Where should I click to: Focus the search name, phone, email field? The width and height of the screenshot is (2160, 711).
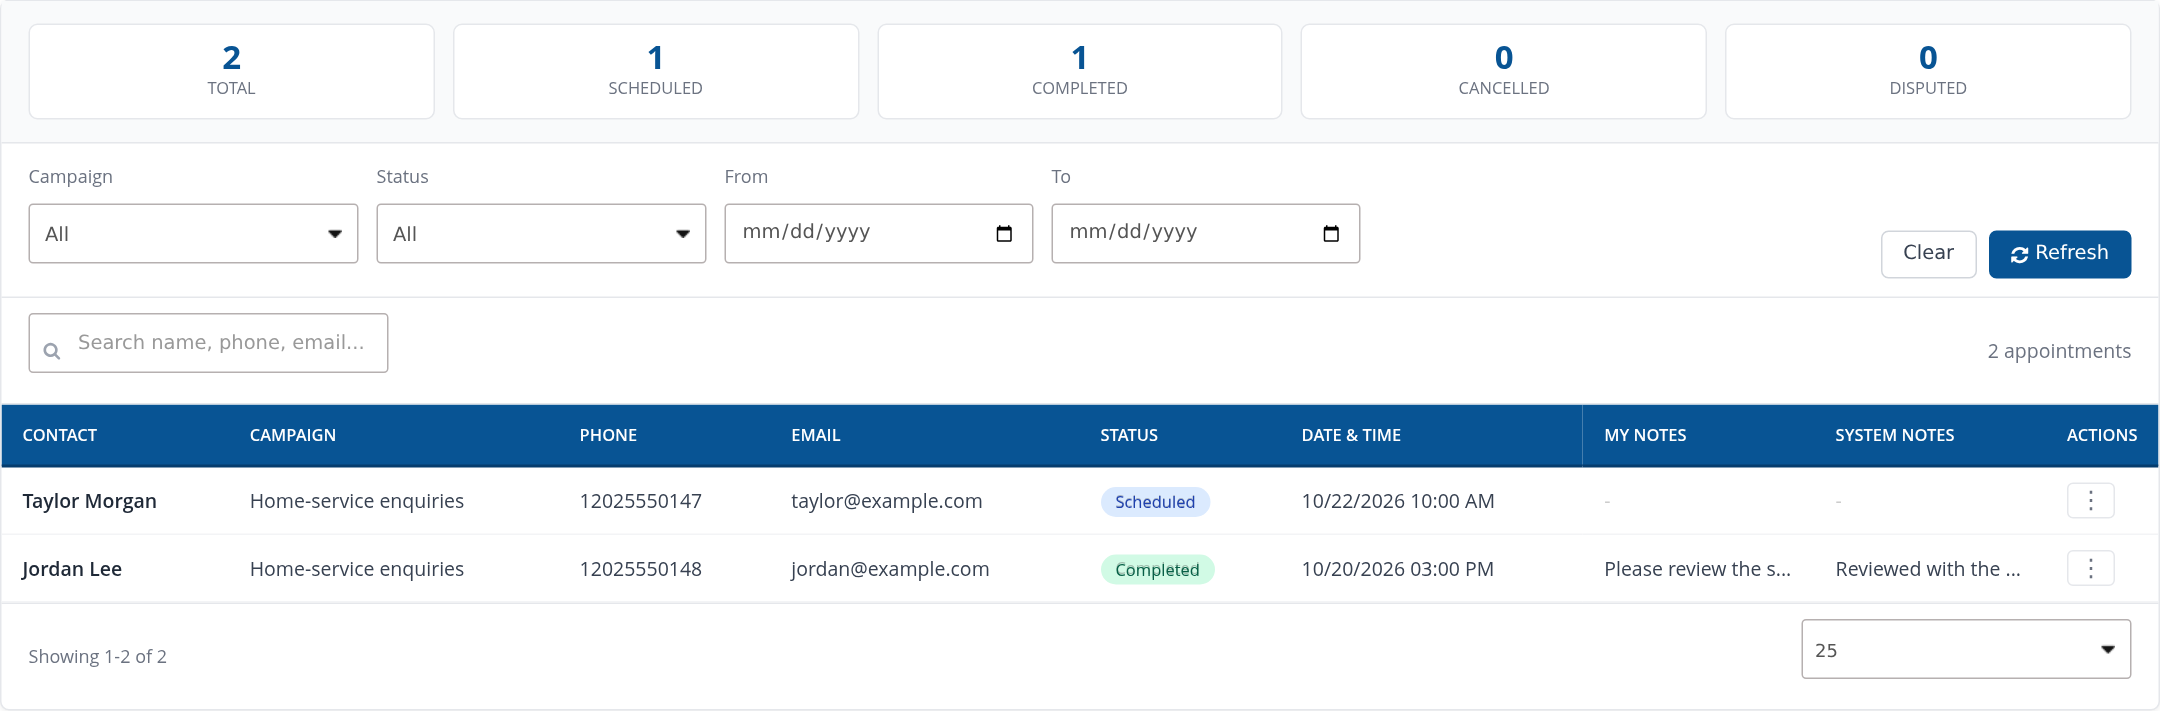[208, 343]
